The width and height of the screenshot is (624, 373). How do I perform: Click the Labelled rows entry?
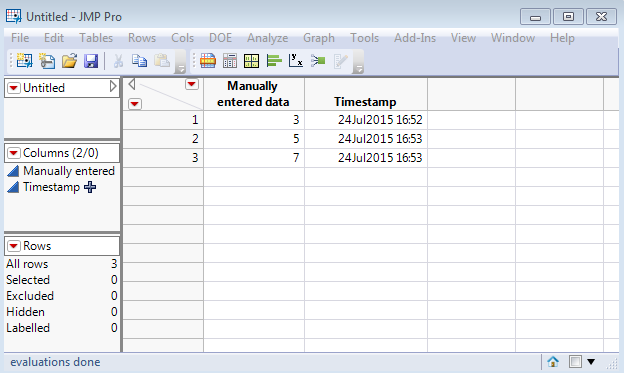point(62,328)
